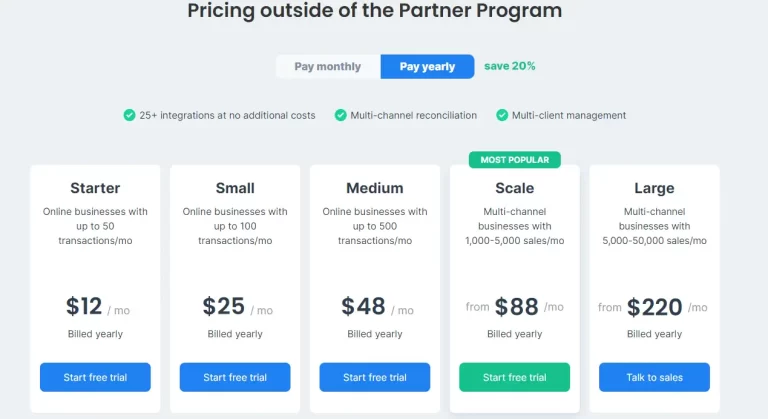This screenshot has height=419, width=768.
Task: Select the Starter plan heading
Action: click(x=95, y=188)
